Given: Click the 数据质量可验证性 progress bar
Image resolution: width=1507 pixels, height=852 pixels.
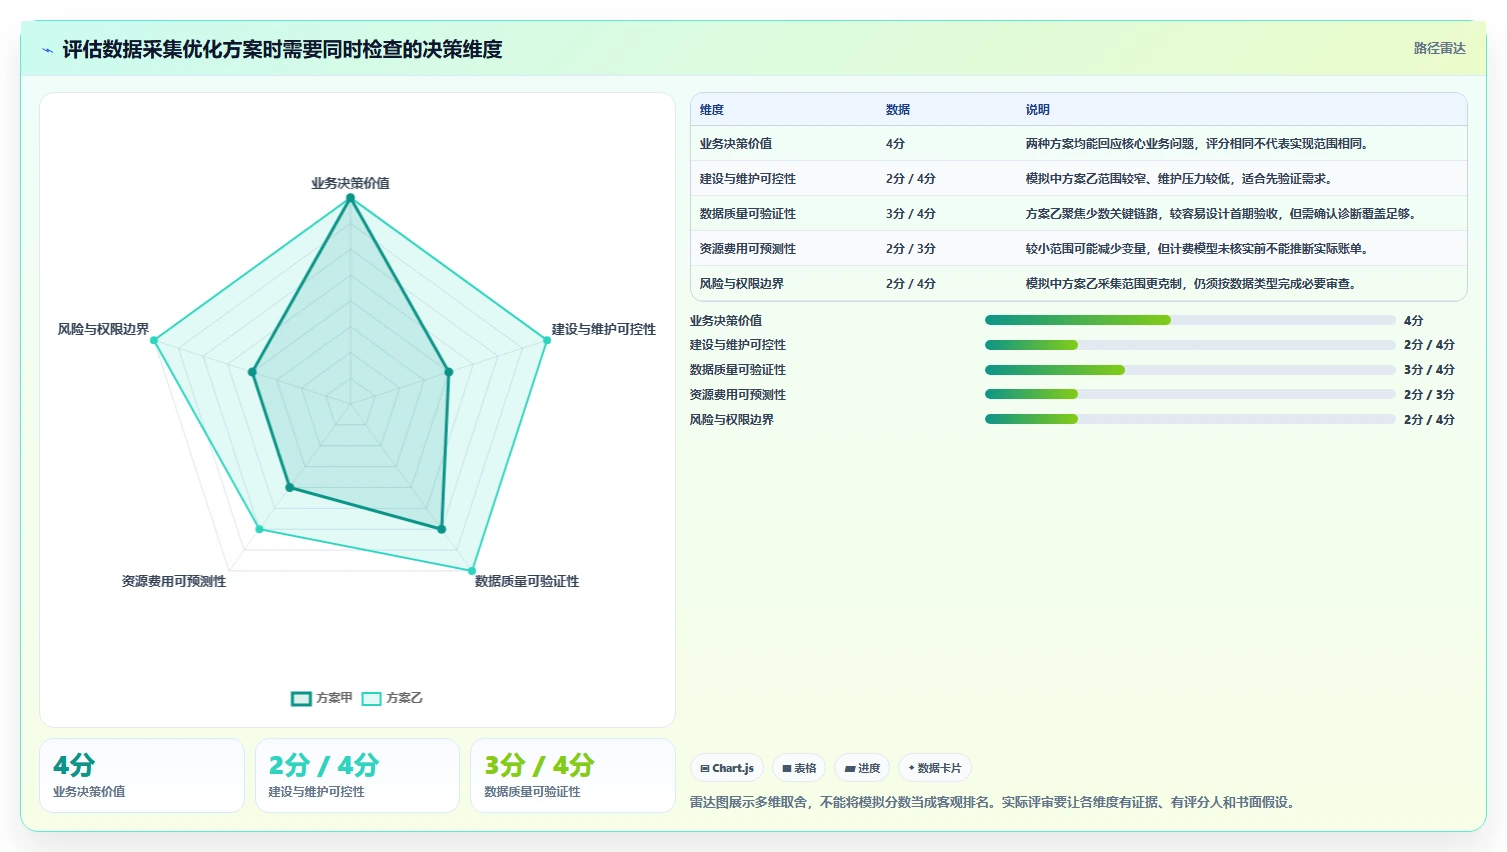Looking at the screenshot, I should coord(1190,370).
